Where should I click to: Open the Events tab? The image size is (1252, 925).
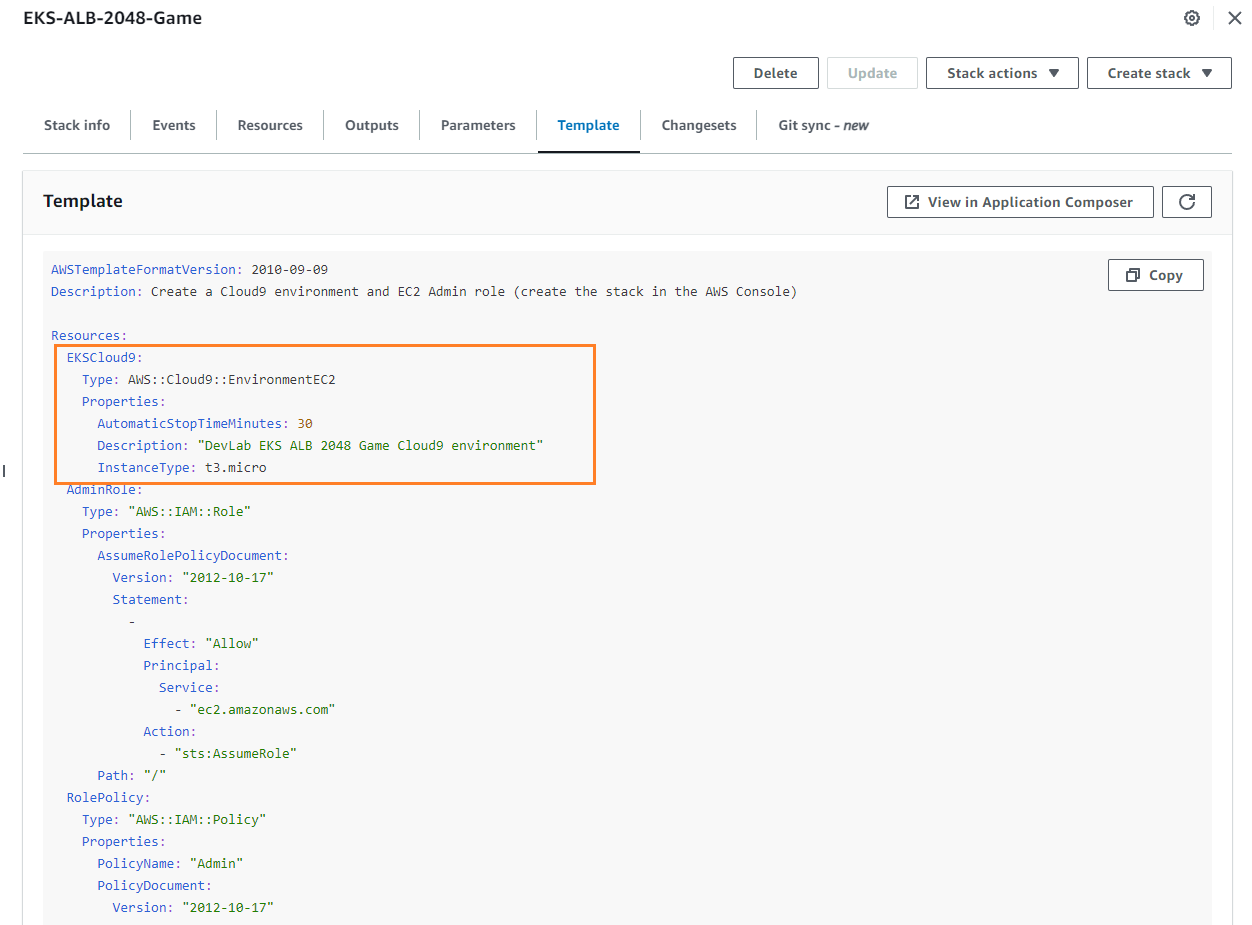(174, 125)
